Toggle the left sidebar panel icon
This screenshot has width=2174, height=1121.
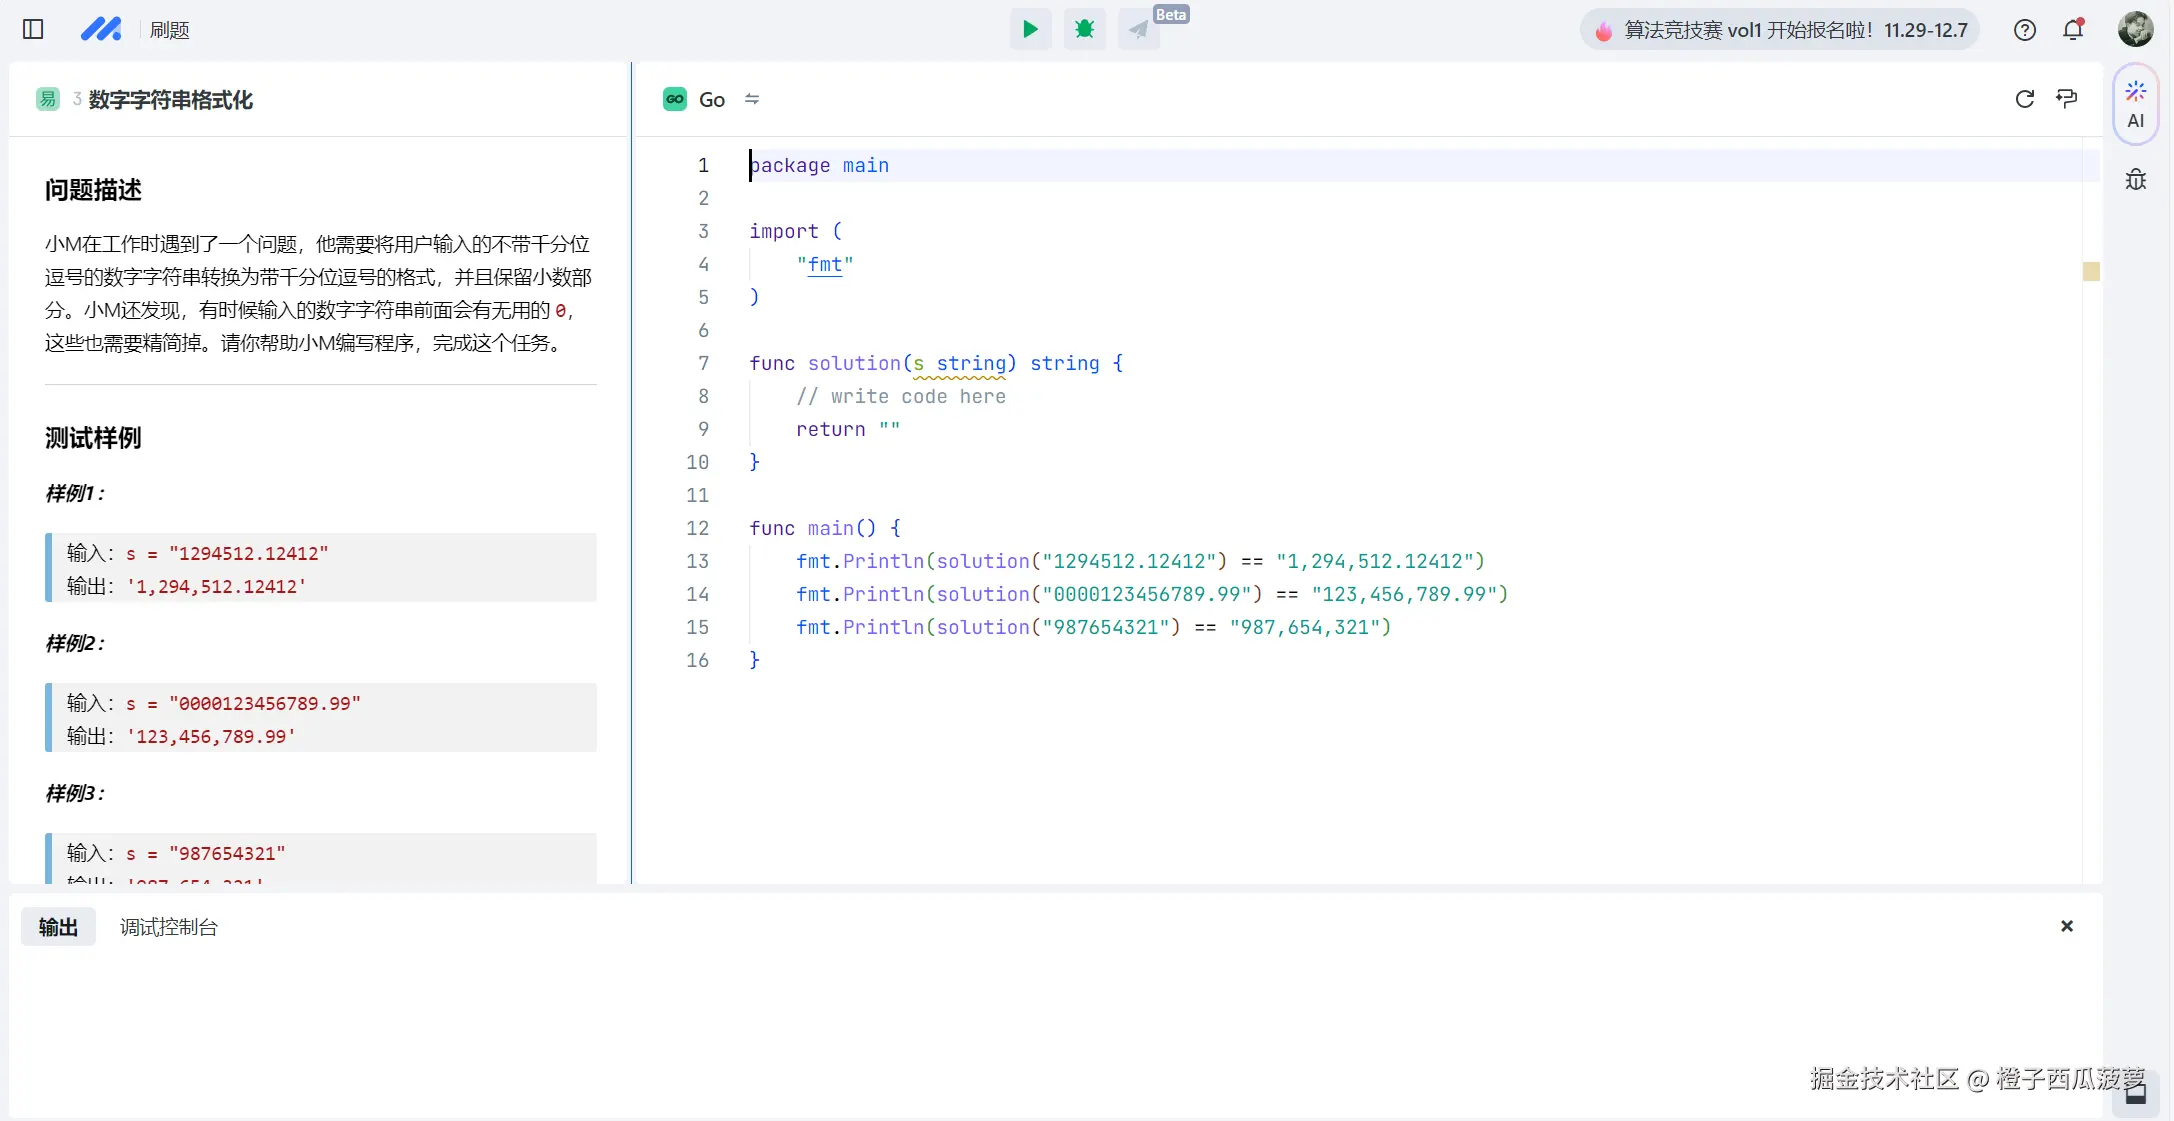pos(33,29)
